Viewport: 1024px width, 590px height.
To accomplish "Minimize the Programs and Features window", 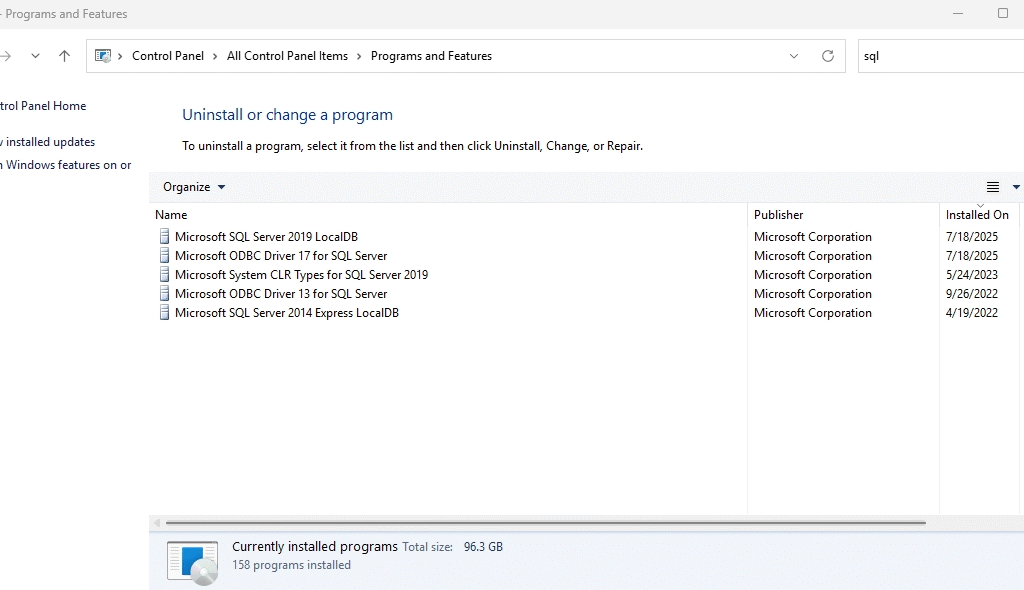I will coord(958,14).
